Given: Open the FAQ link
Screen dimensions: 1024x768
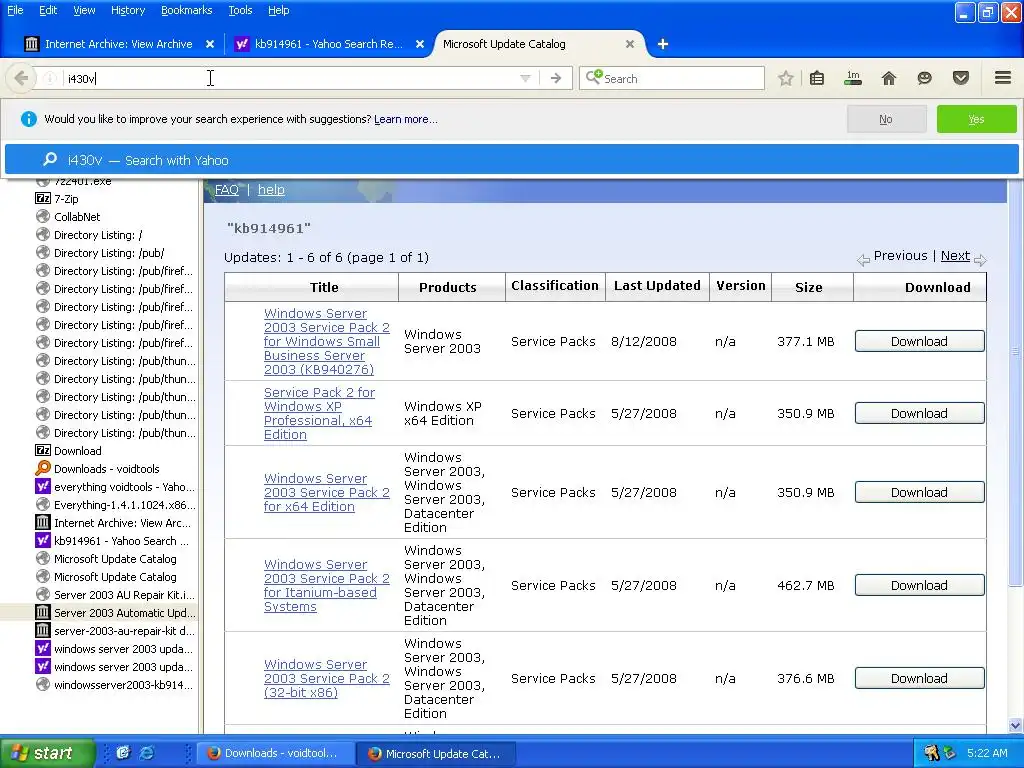Looking at the screenshot, I should (x=227, y=189).
